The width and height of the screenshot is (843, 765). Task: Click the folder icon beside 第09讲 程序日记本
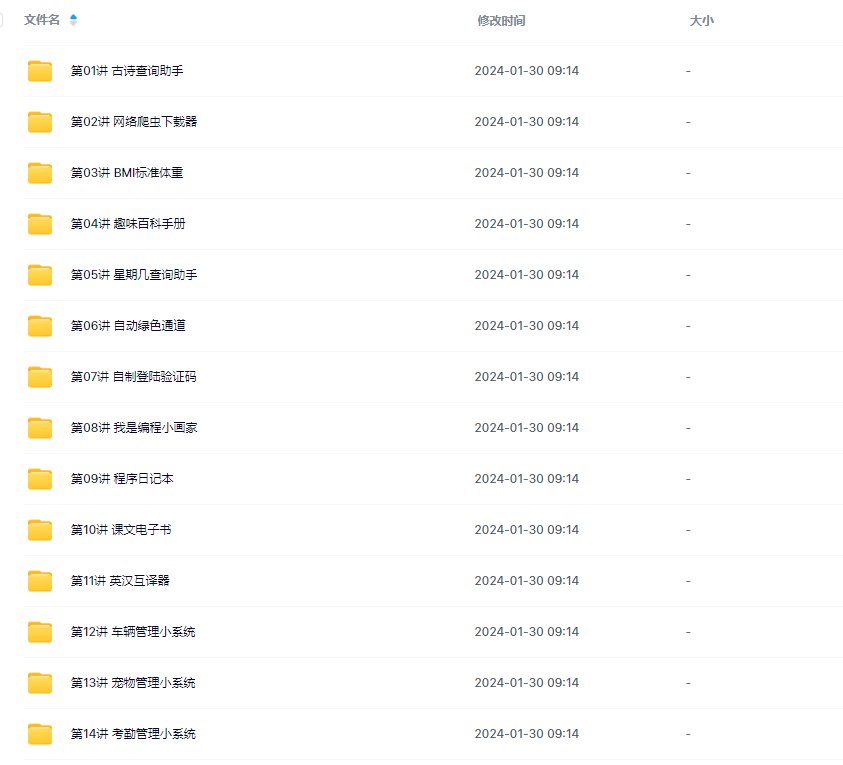pyautogui.click(x=38, y=478)
